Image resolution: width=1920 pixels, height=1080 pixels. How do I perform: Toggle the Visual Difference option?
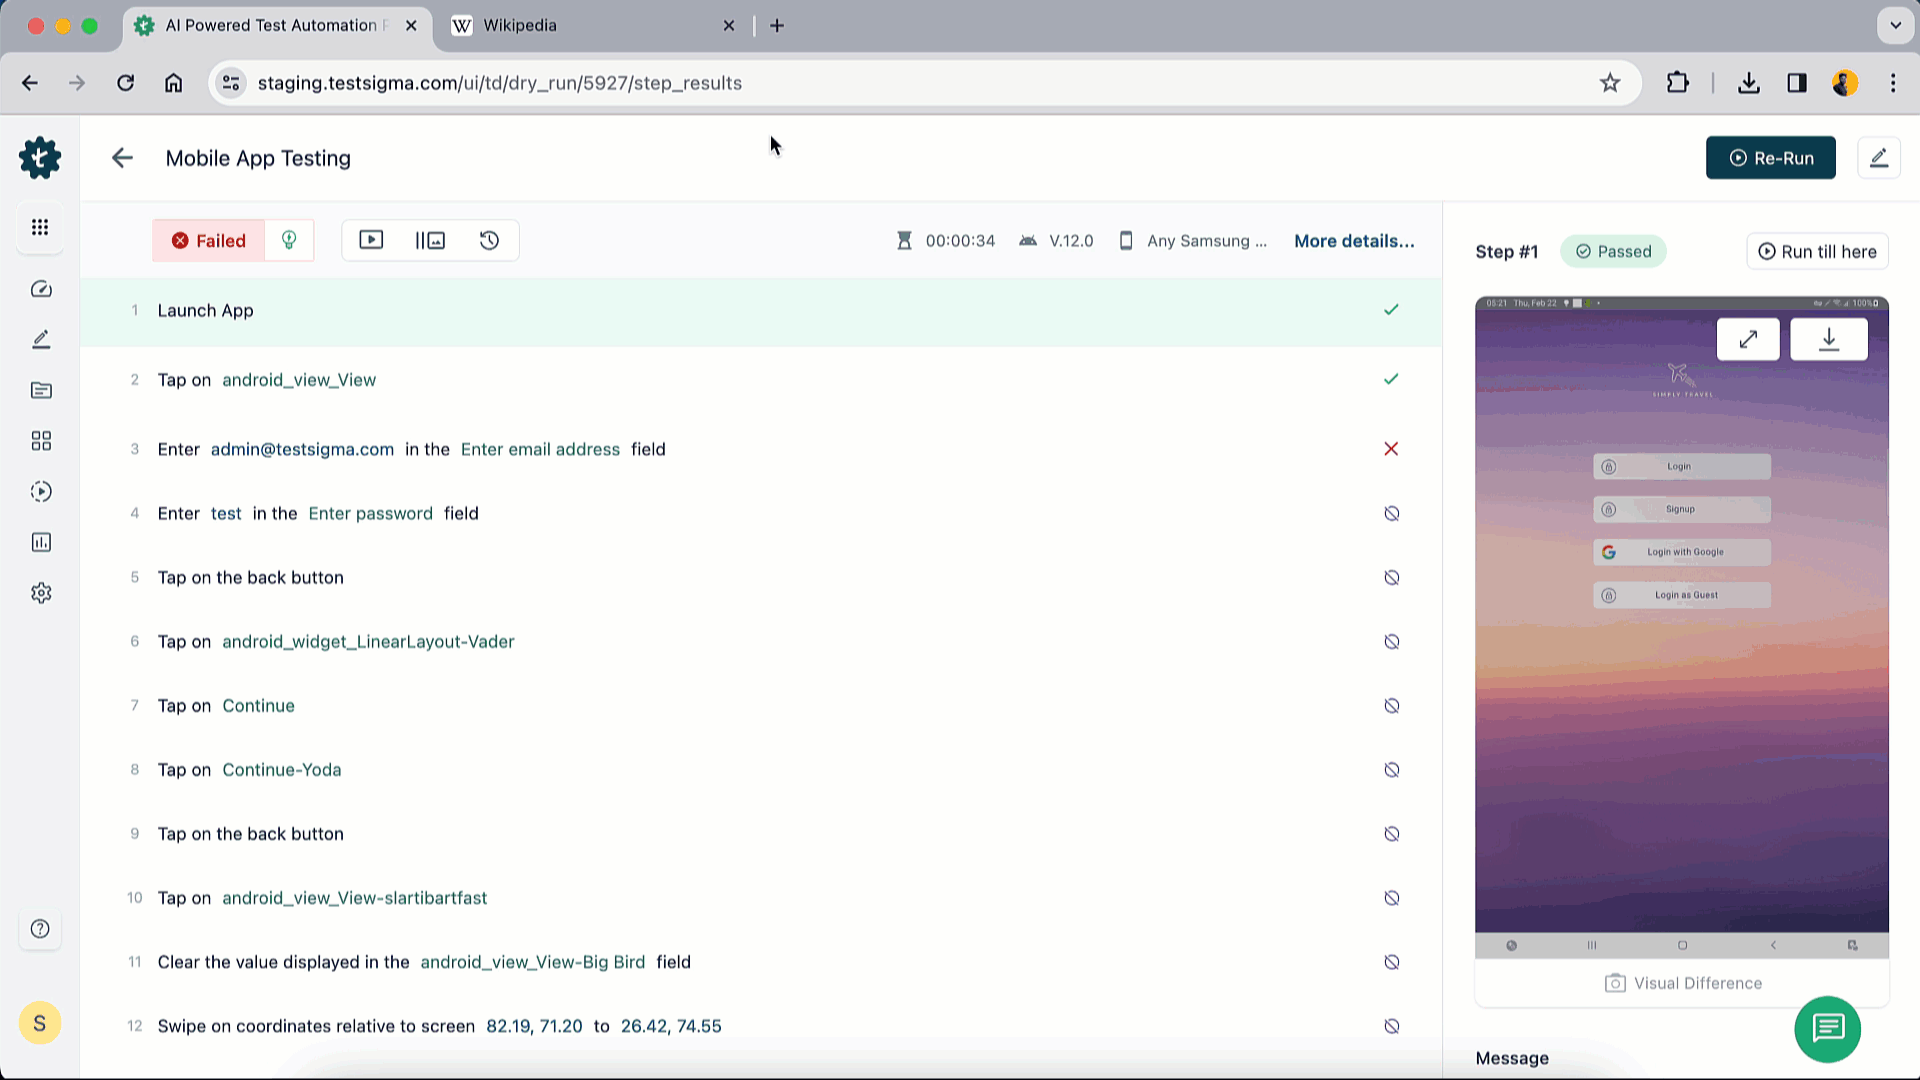[1683, 983]
